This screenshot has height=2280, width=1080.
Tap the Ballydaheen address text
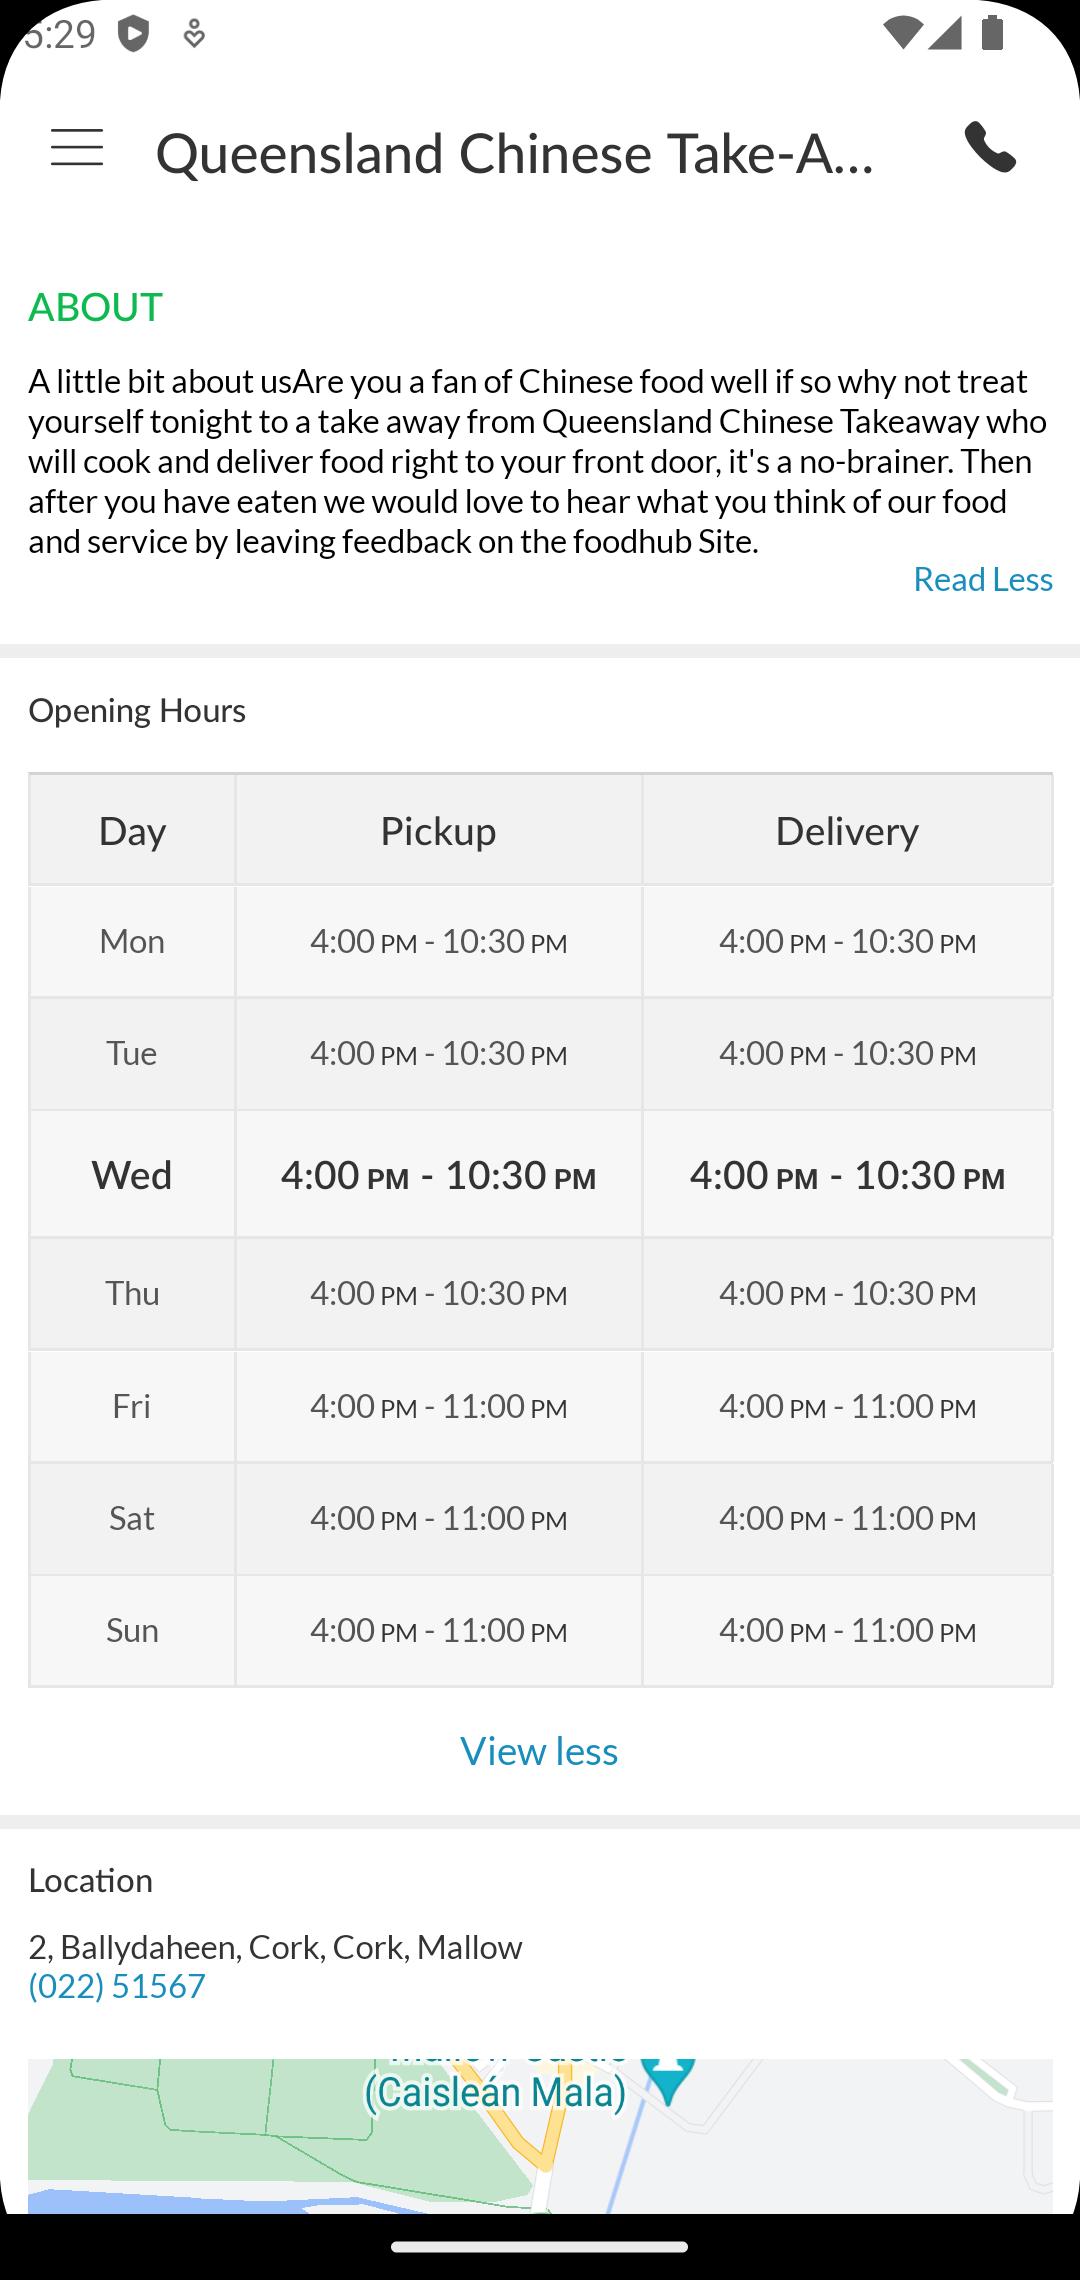pos(275,1946)
